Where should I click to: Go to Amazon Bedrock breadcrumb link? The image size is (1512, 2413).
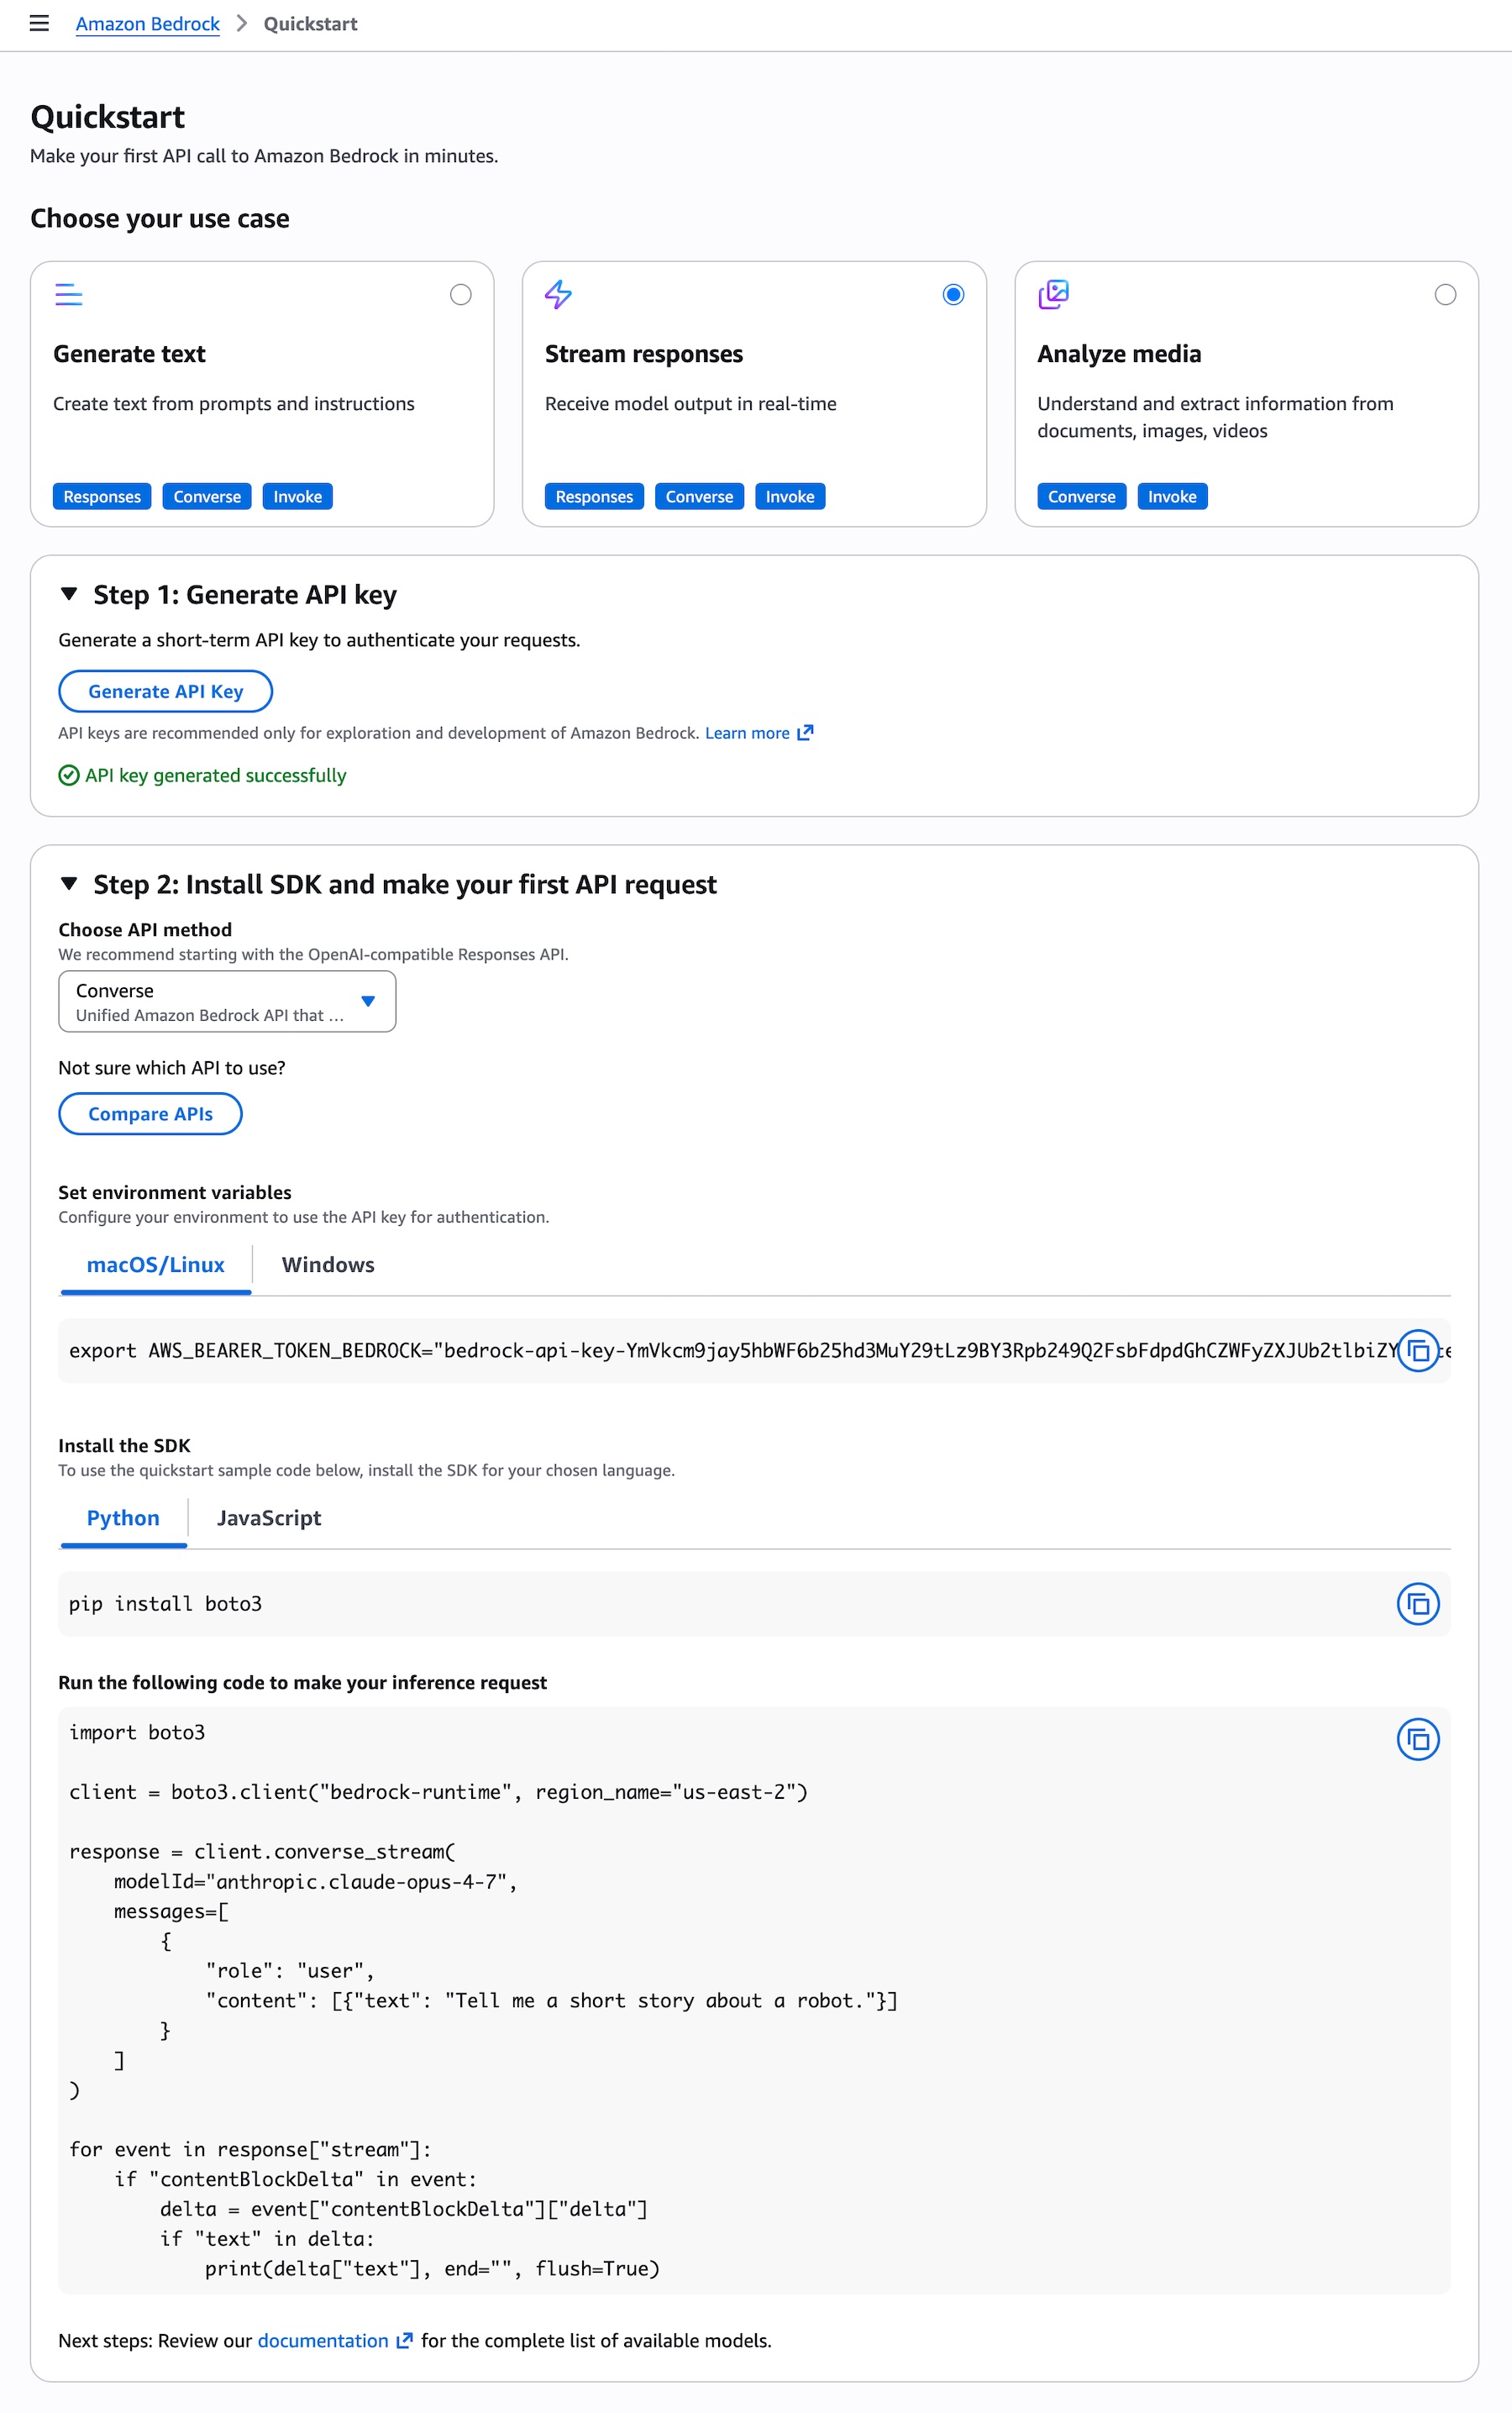pos(147,23)
